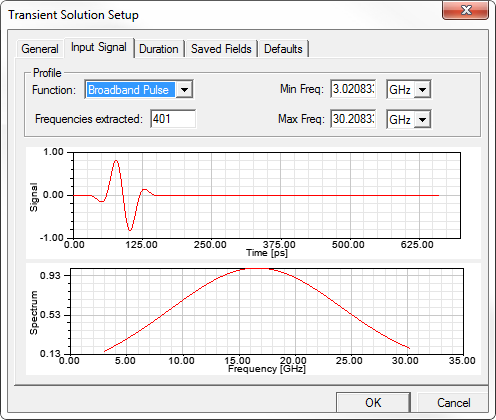Open the Duration tab
Image resolution: width=496 pixels, height=420 pixels.
(159, 49)
